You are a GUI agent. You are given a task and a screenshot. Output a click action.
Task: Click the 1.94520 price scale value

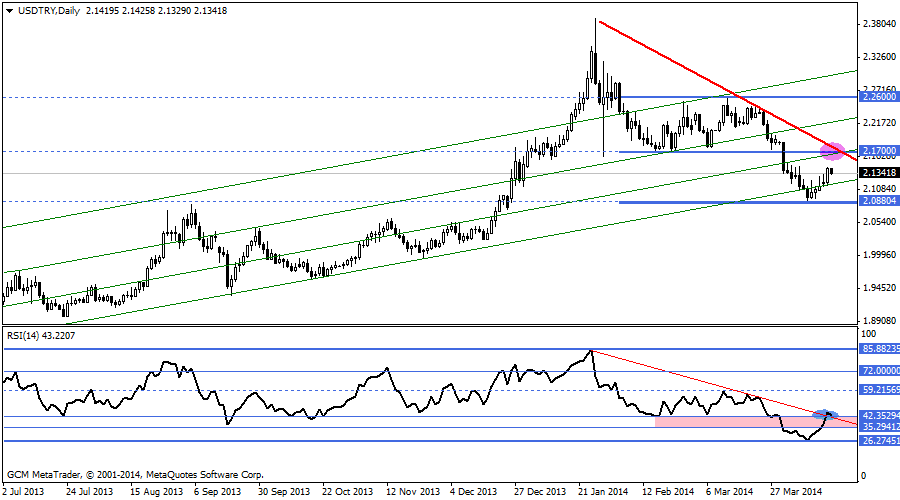pyautogui.click(x=879, y=288)
